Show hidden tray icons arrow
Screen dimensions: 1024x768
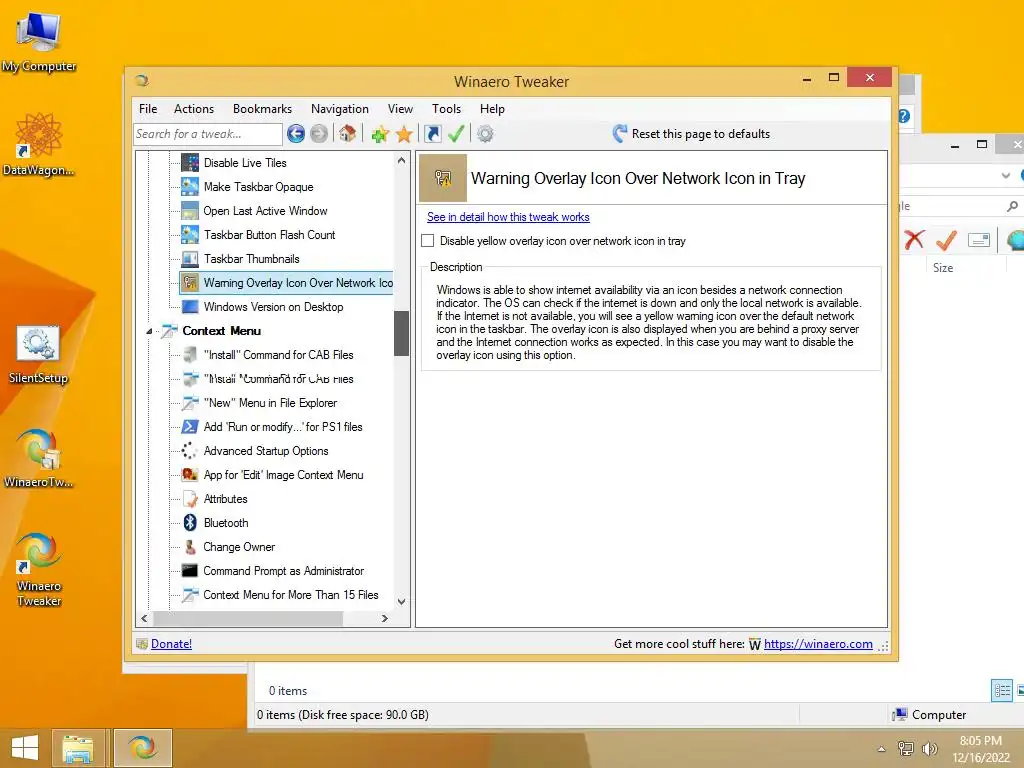coord(881,749)
